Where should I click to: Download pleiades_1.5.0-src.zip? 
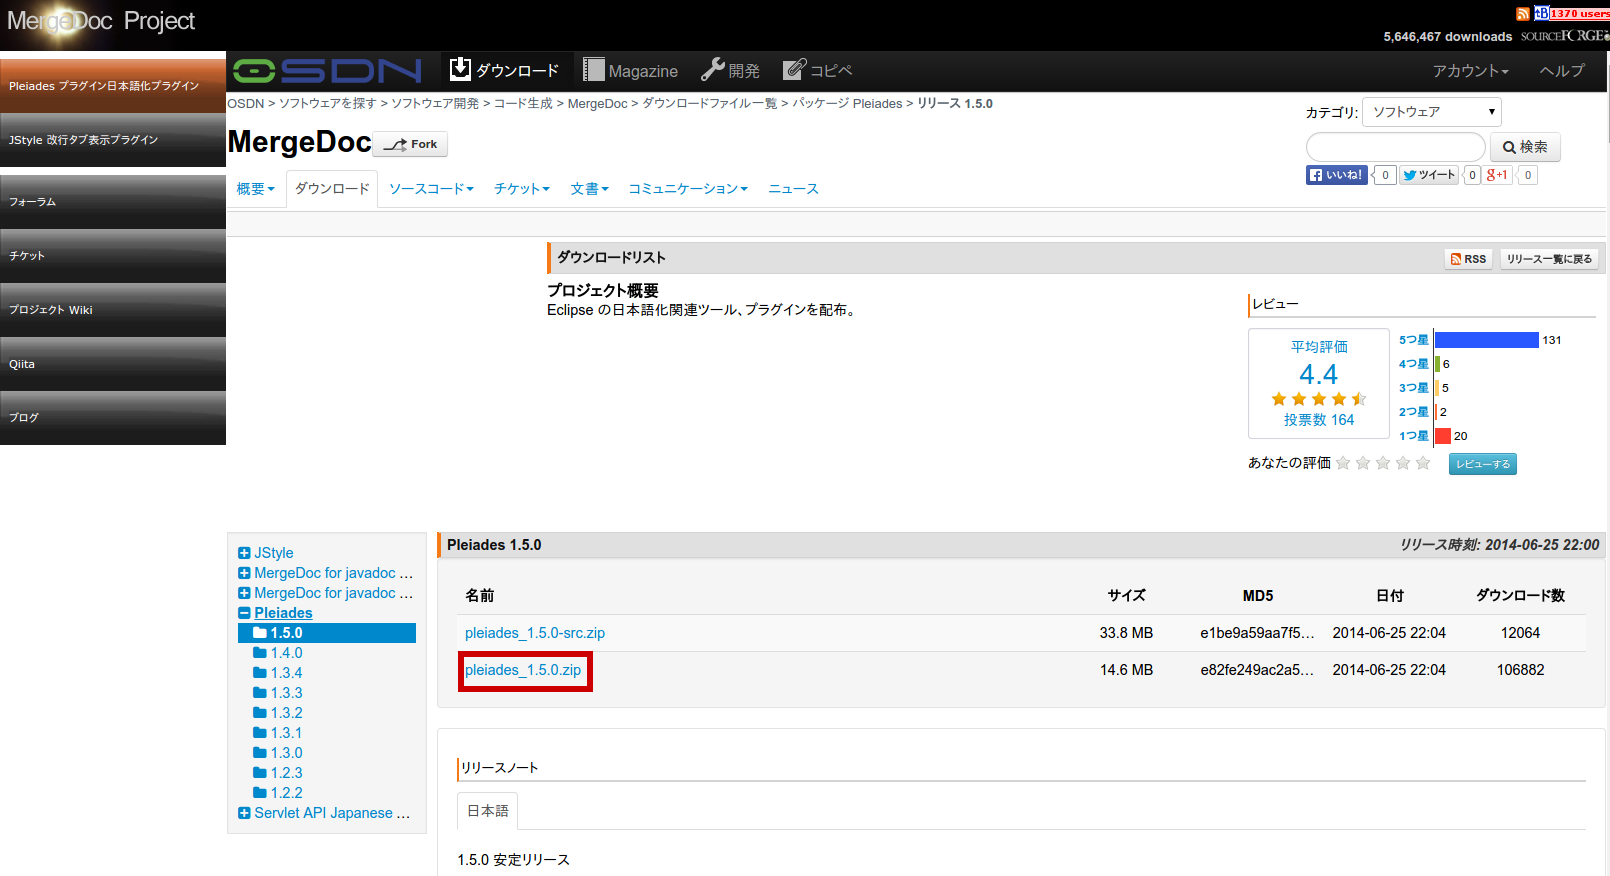[535, 633]
